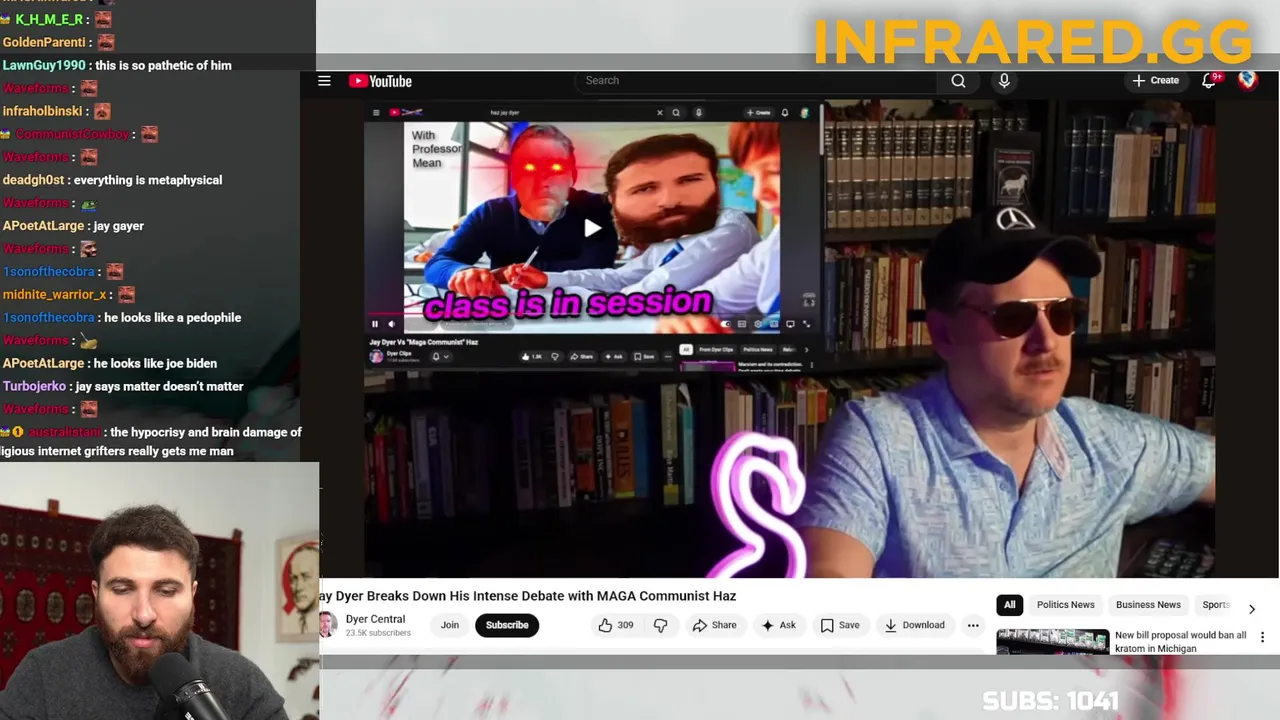
Task: Dislike the video with thumbs down
Action: click(661, 625)
